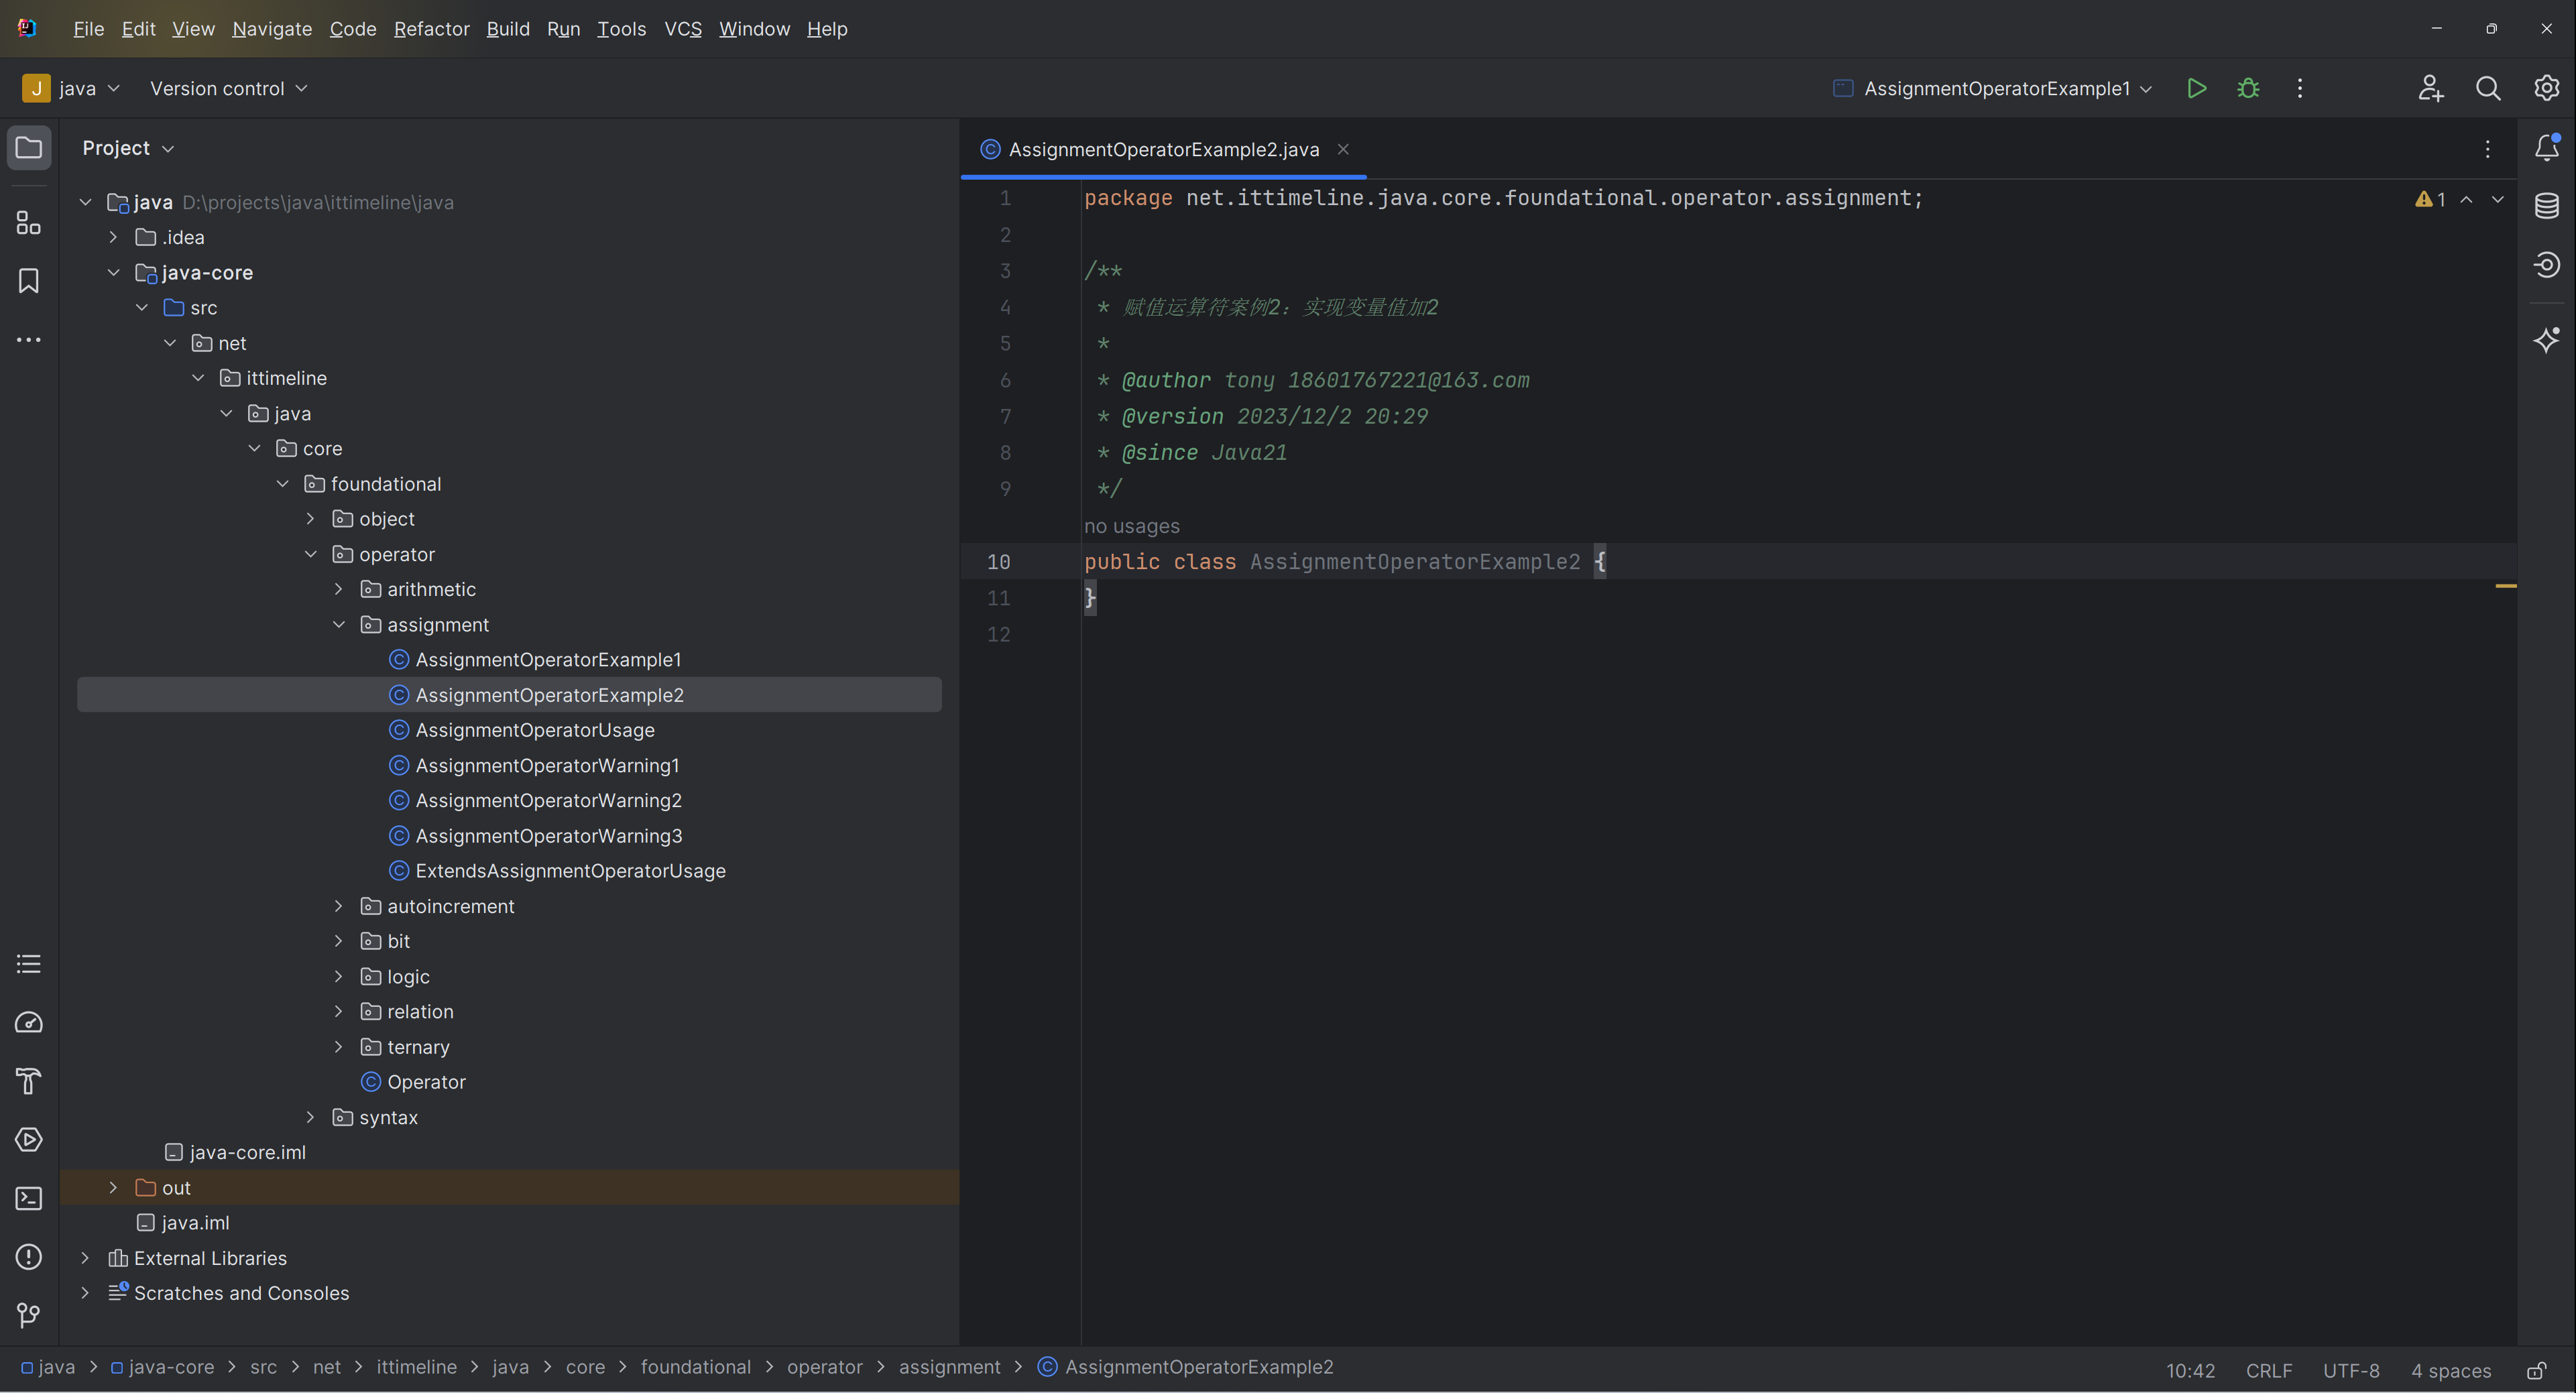This screenshot has width=2576, height=1393.
Task: Open Notifications bell
Action: click(x=2546, y=148)
